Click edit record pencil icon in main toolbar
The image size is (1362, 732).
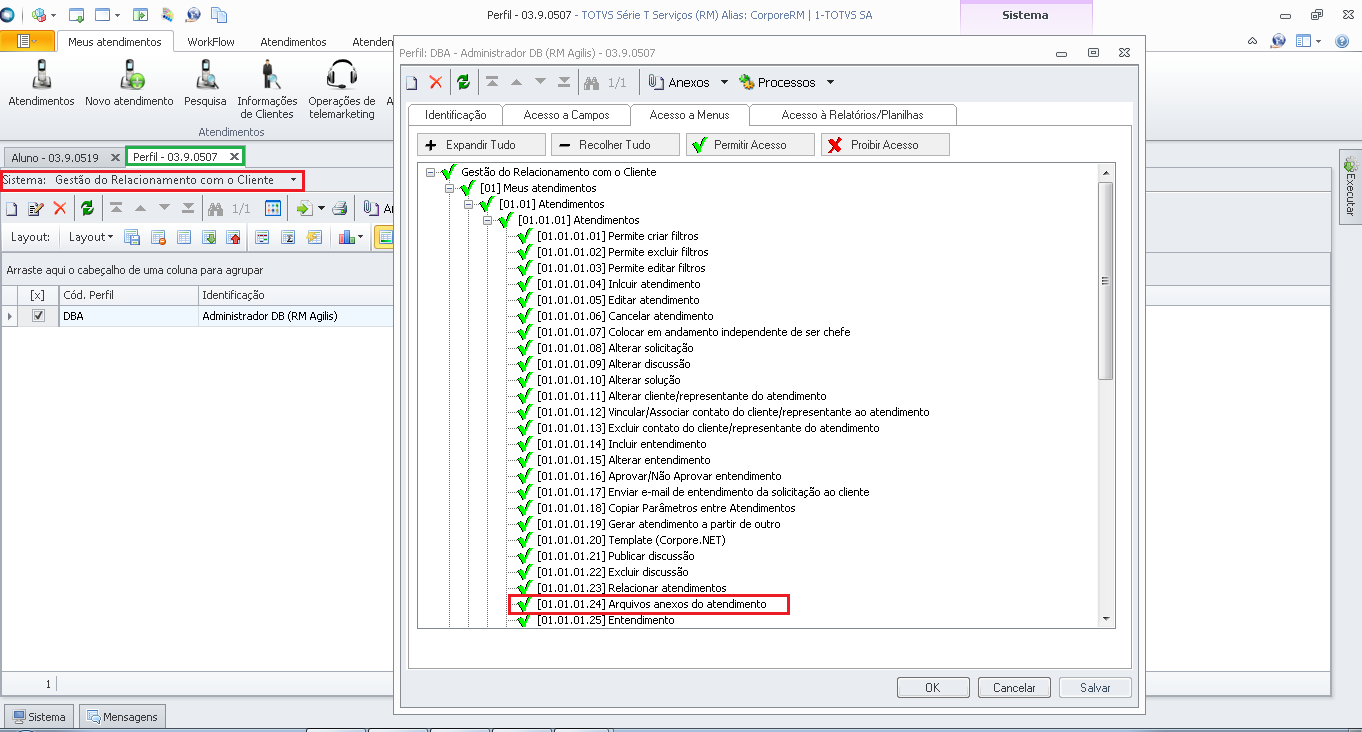coord(36,208)
